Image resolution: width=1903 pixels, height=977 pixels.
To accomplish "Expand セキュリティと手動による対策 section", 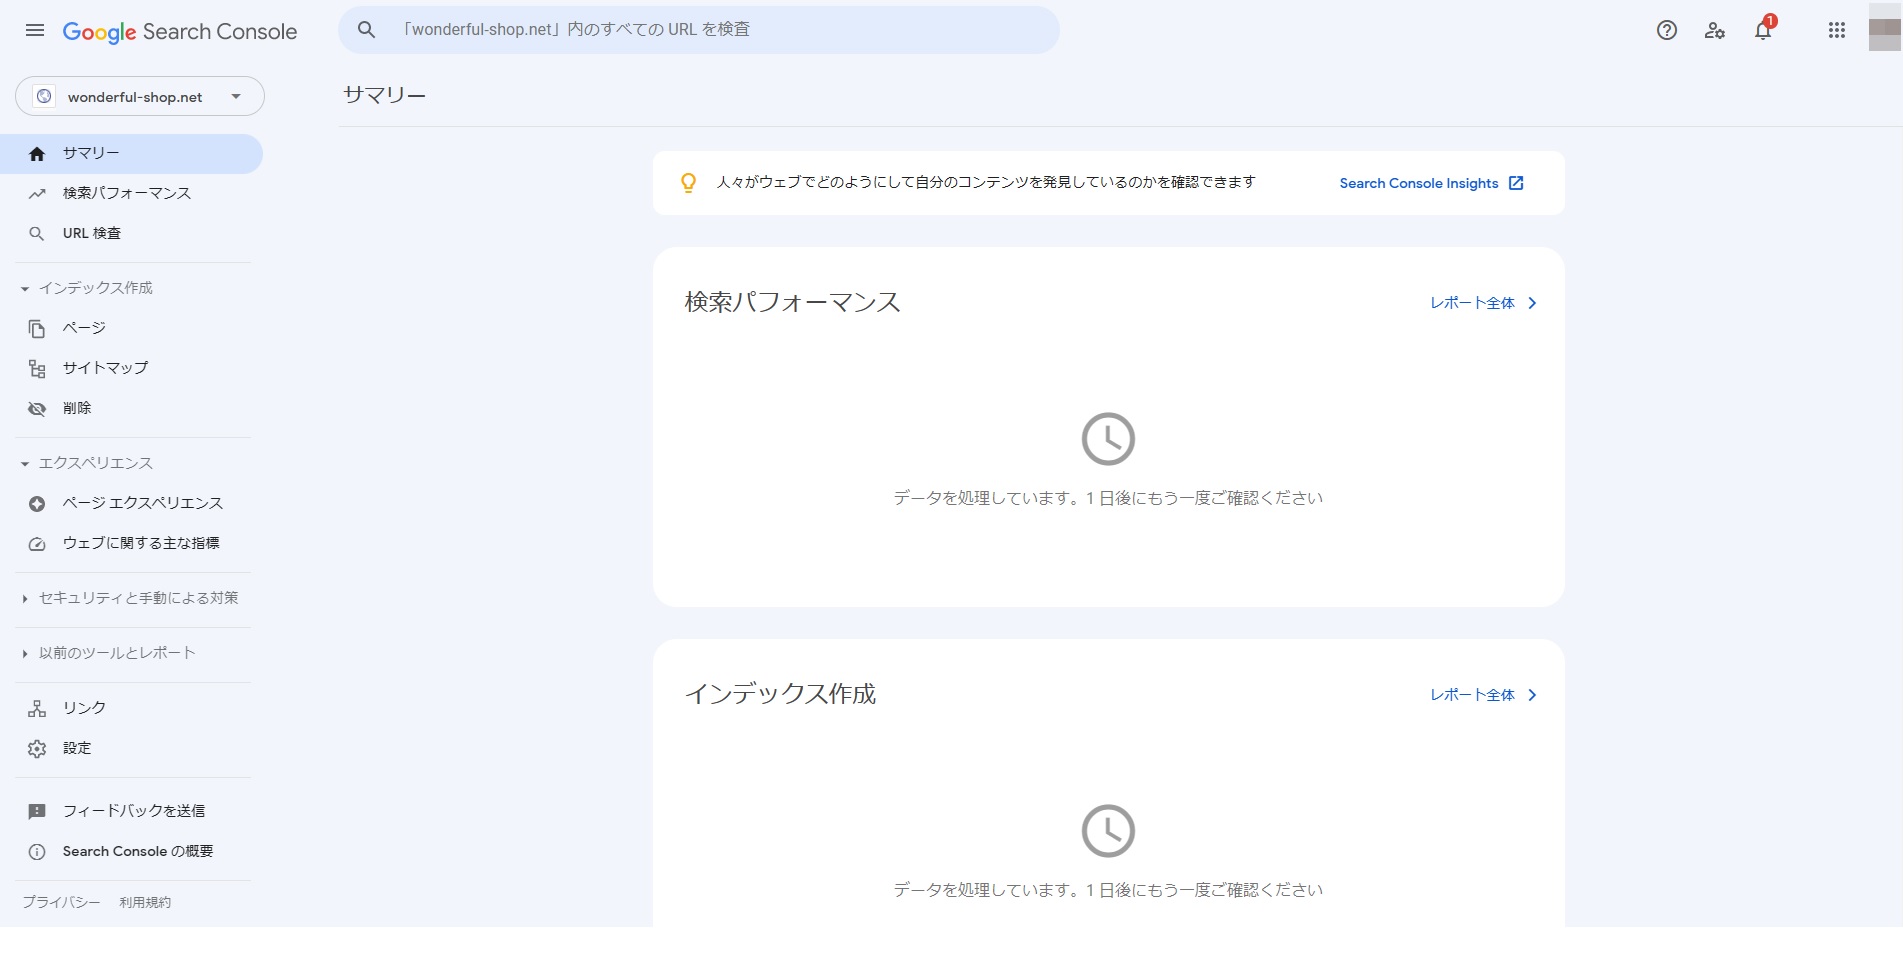I will click(x=138, y=598).
